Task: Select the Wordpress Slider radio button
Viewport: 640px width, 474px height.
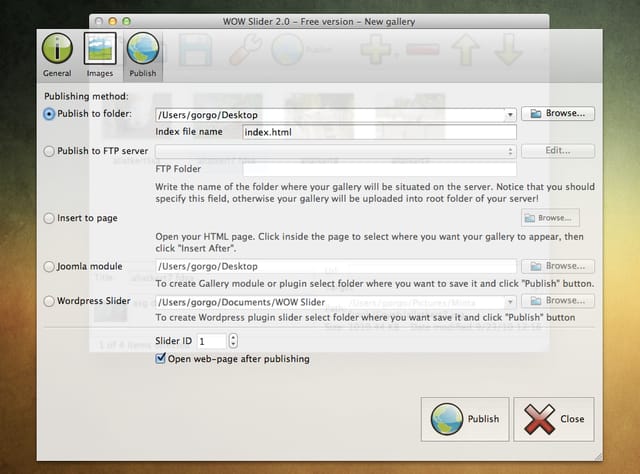Action: coord(49,301)
